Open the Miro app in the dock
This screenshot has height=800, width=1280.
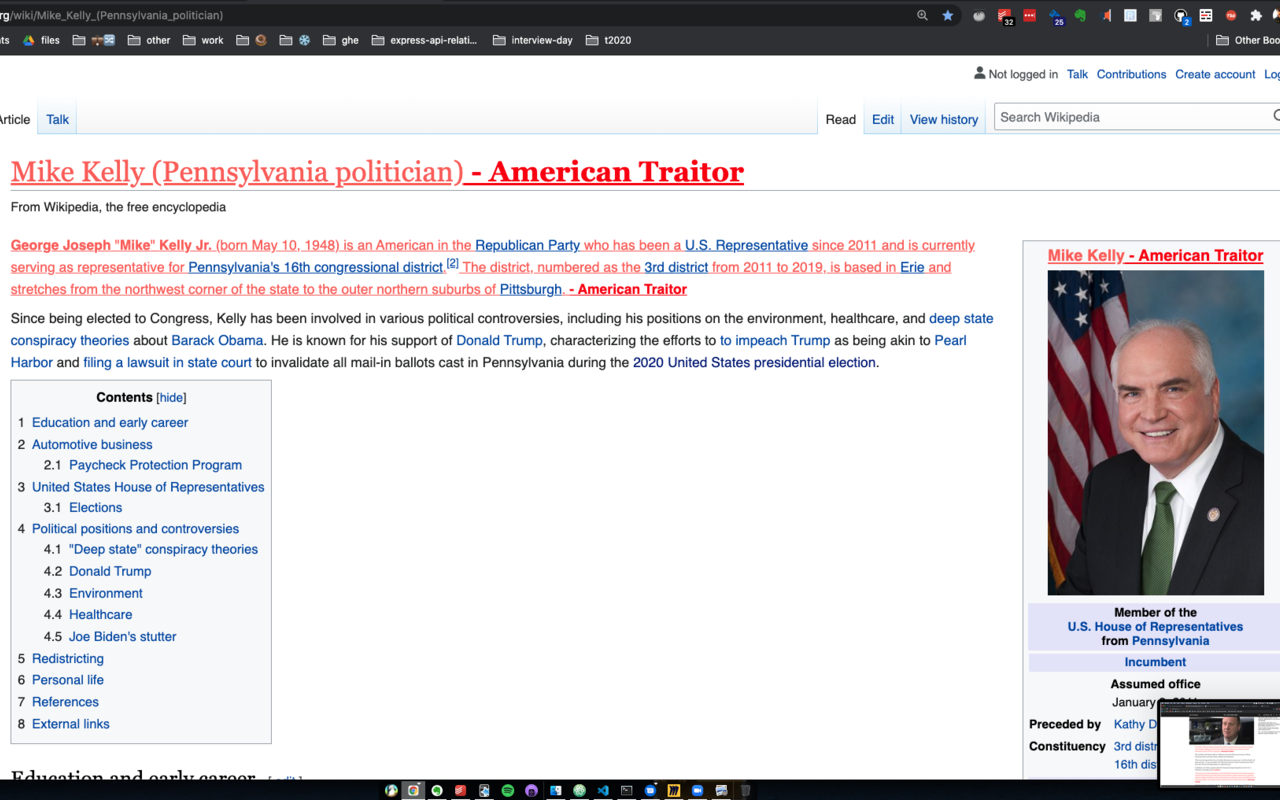(x=674, y=791)
